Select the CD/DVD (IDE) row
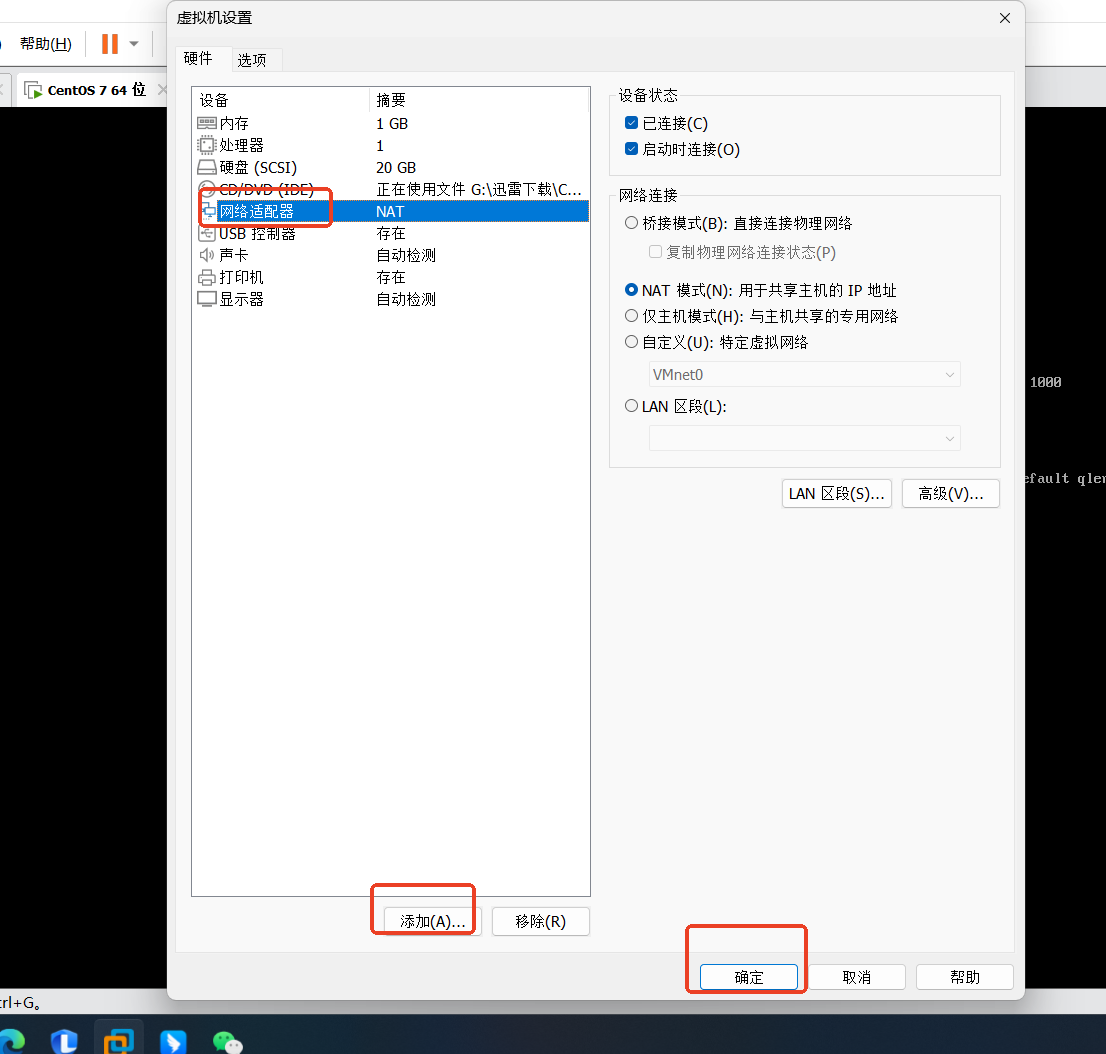 [x=391, y=189]
